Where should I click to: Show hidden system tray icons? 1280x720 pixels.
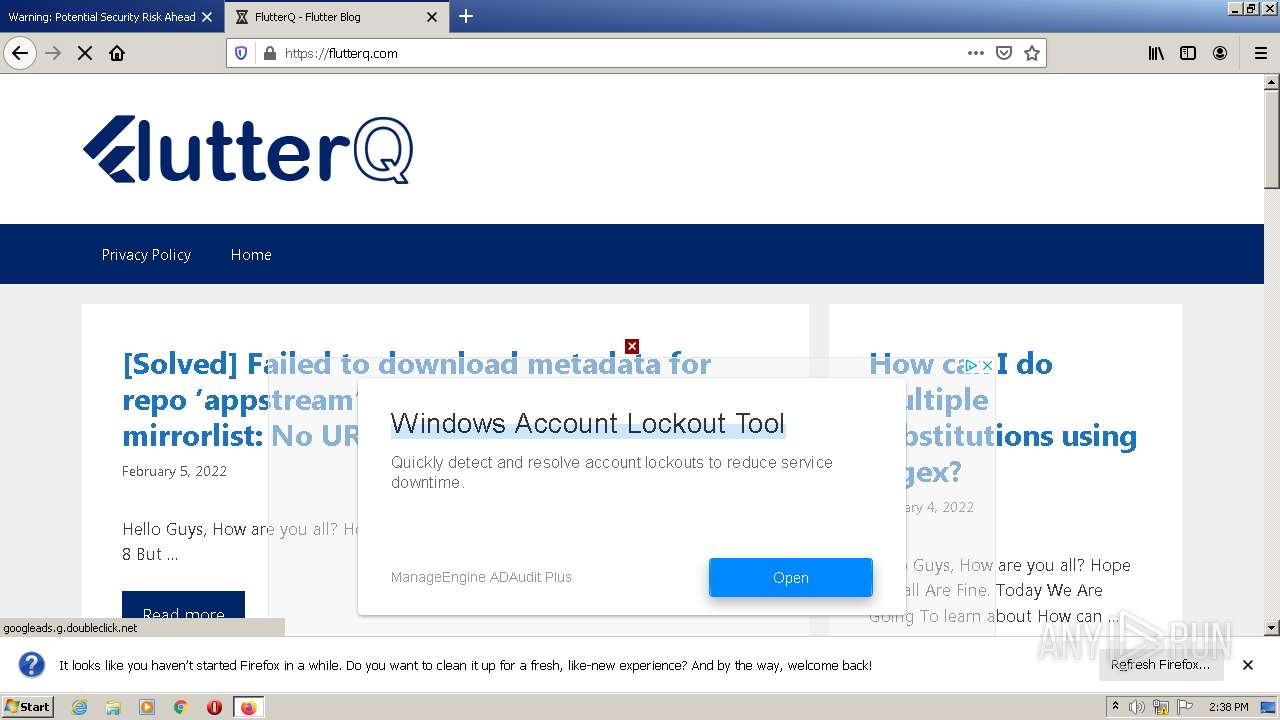click(x=1115, y=707)
